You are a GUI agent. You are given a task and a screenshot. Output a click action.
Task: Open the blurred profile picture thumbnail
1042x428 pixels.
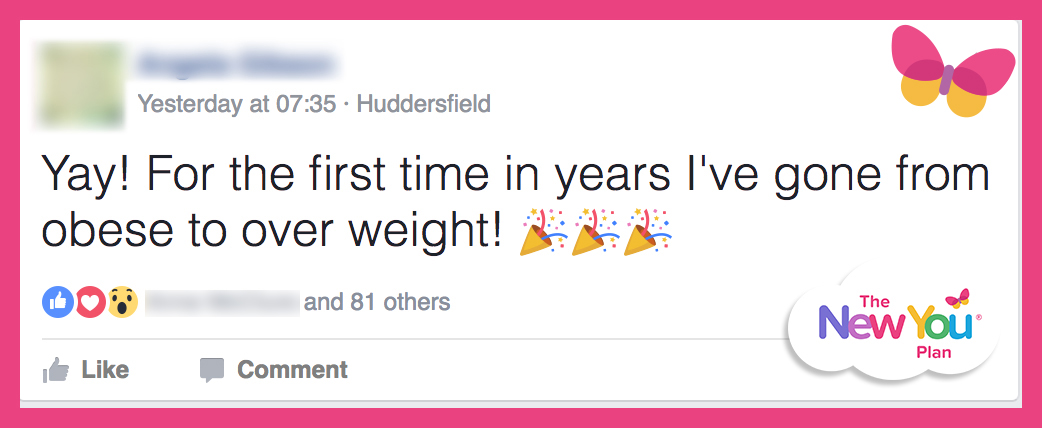click(x=81, y=84)
